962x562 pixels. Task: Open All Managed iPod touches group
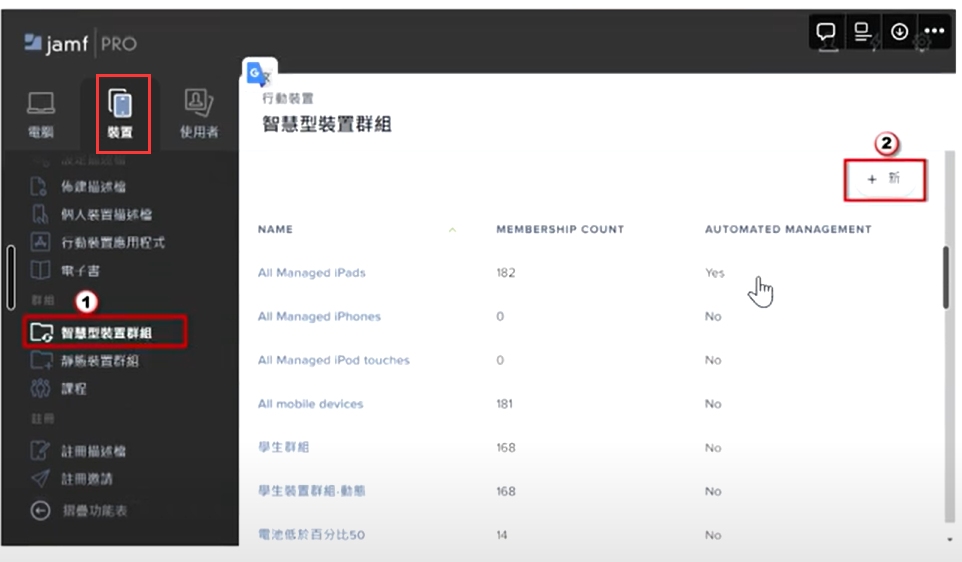click(334, 360)
